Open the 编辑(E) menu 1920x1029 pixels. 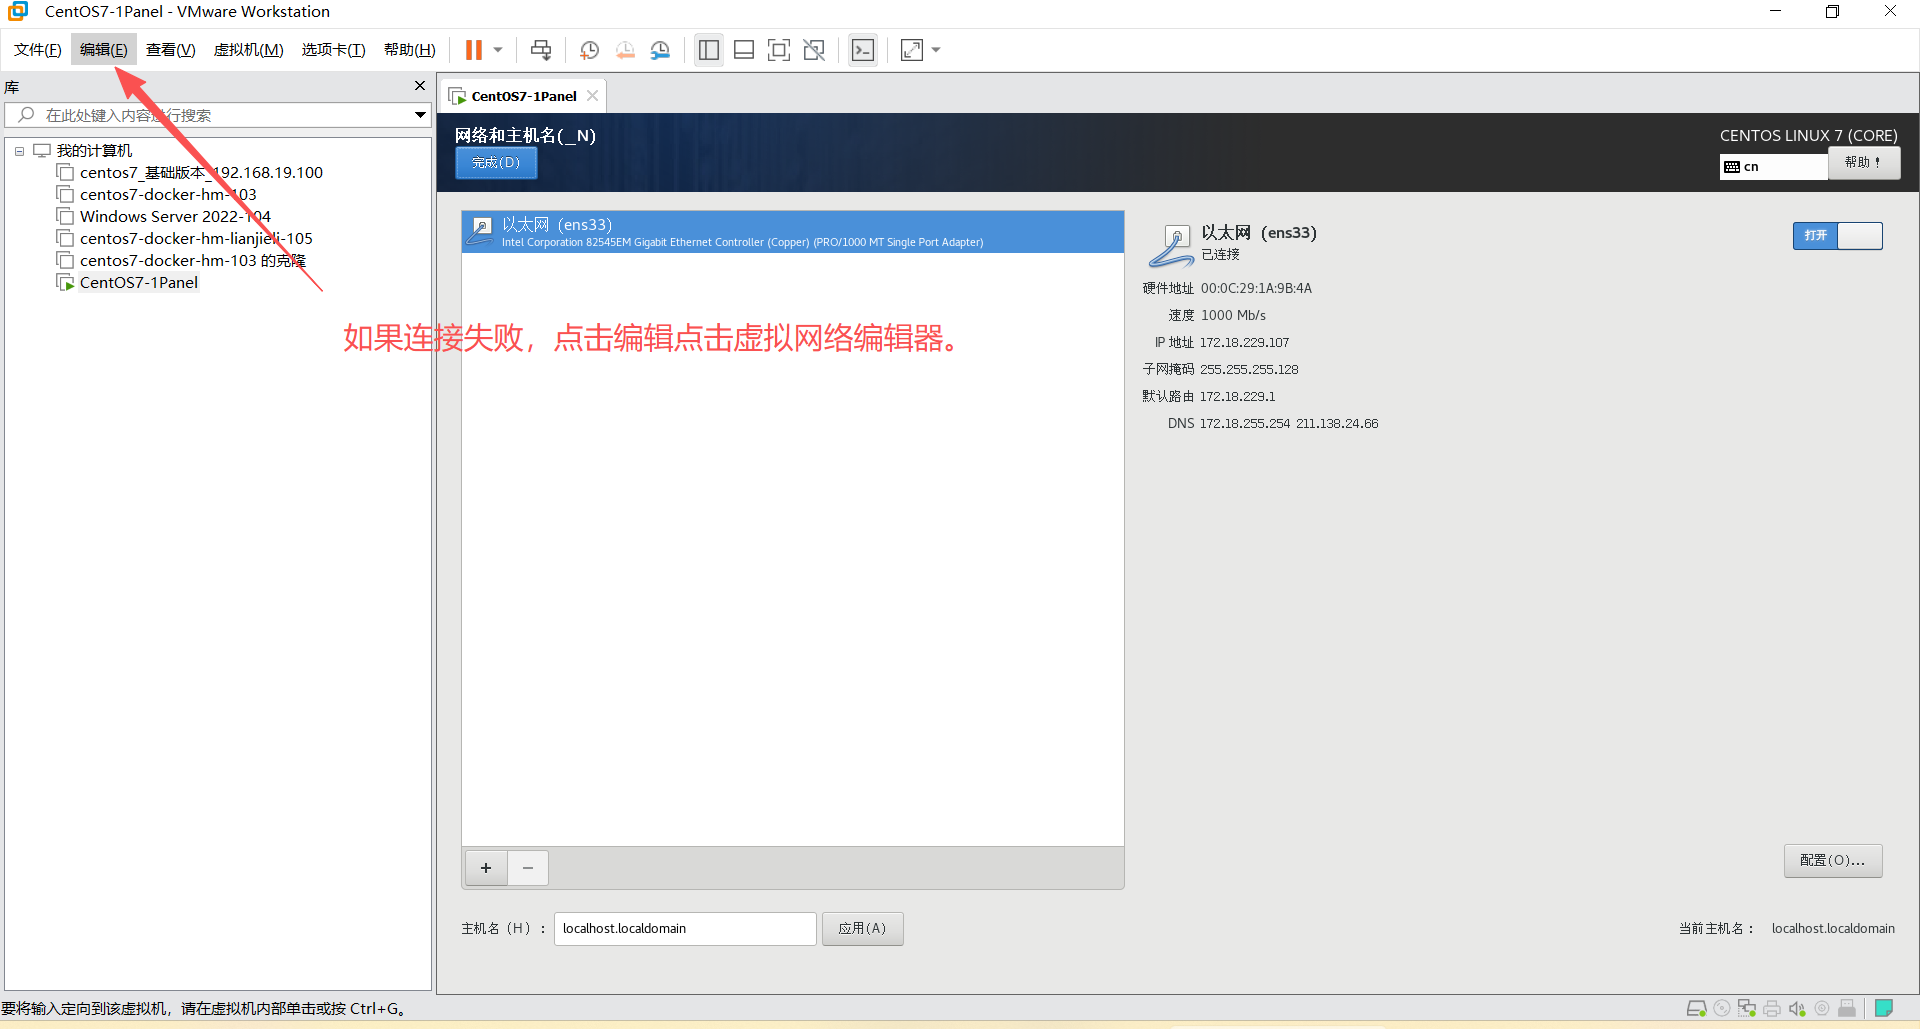click(104, 50)
